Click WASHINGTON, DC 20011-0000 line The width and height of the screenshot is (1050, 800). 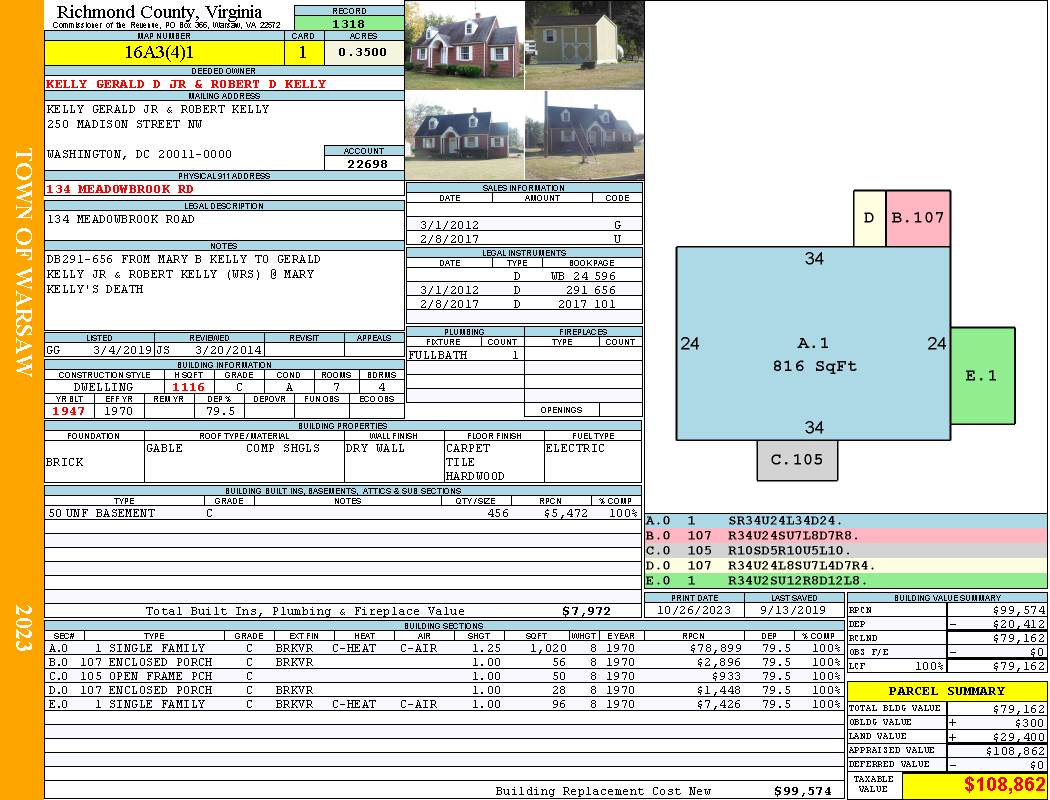[139, 154]
